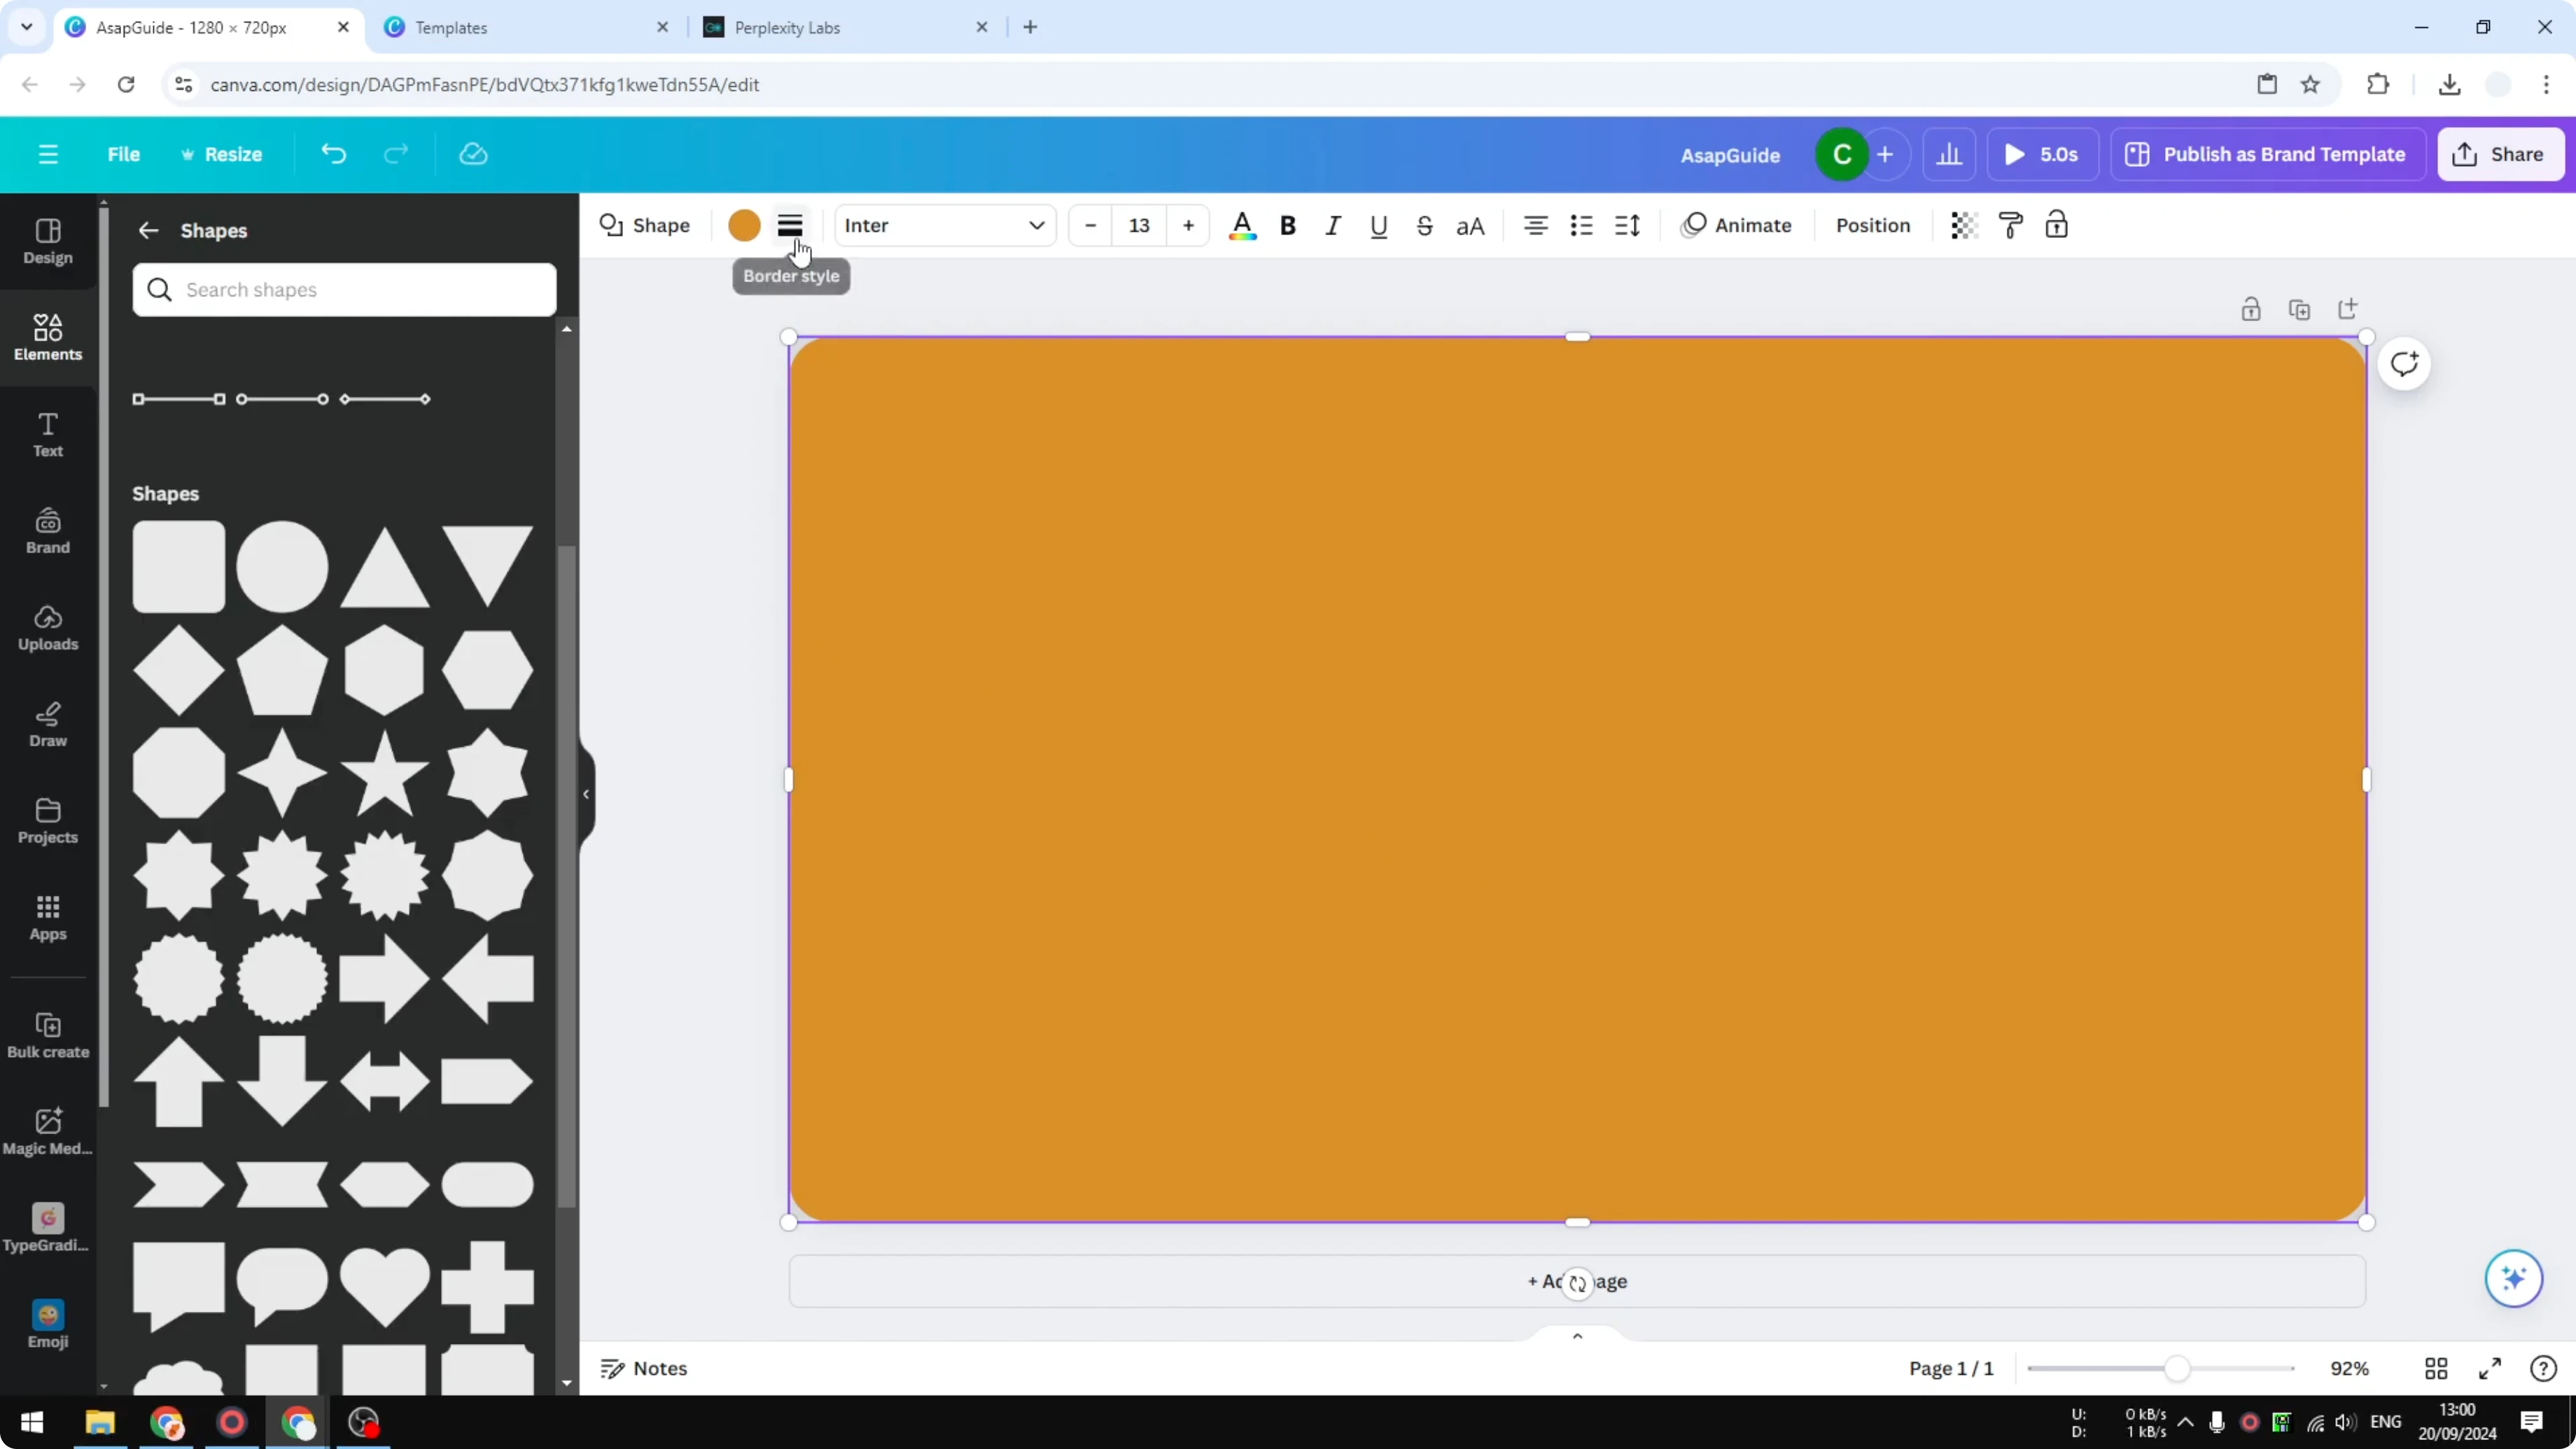Toggle uppercase text (aA)
This screenshot has width=2576, height=1449.
pyautogui.click(x=1470, y=225)
